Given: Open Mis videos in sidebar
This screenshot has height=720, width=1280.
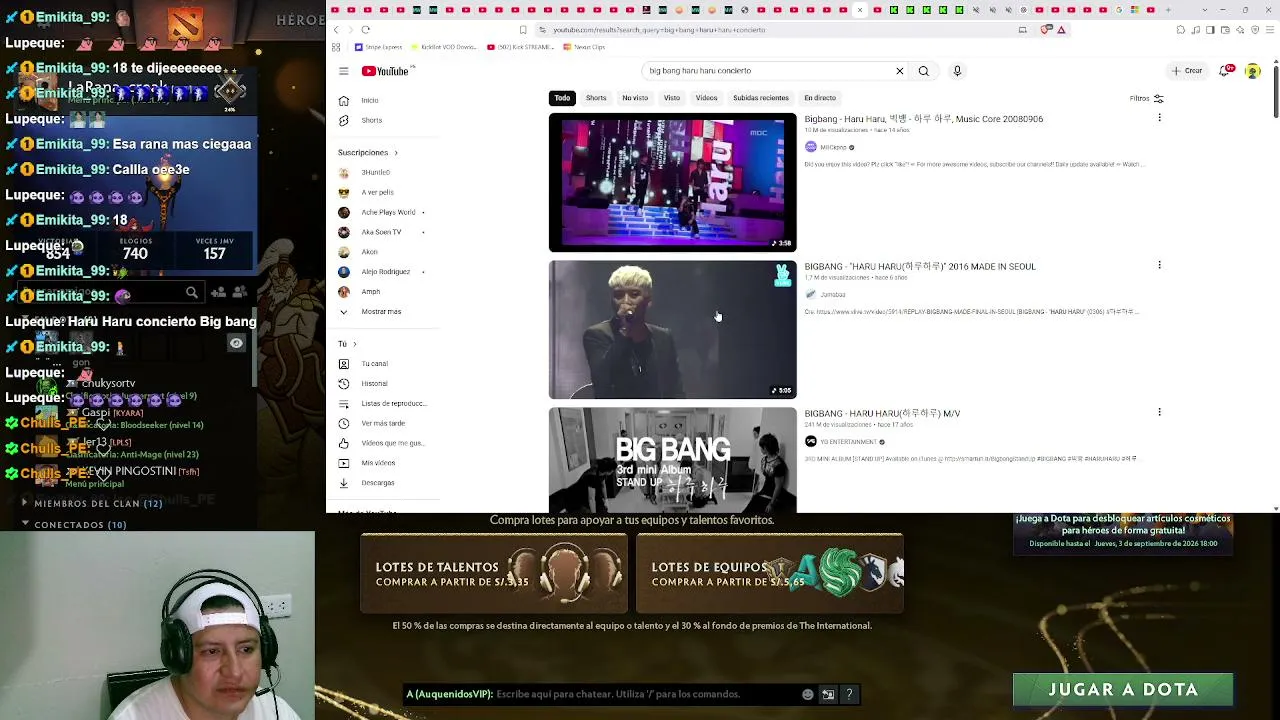Looking at the screenshot, I should pos(378,463).
